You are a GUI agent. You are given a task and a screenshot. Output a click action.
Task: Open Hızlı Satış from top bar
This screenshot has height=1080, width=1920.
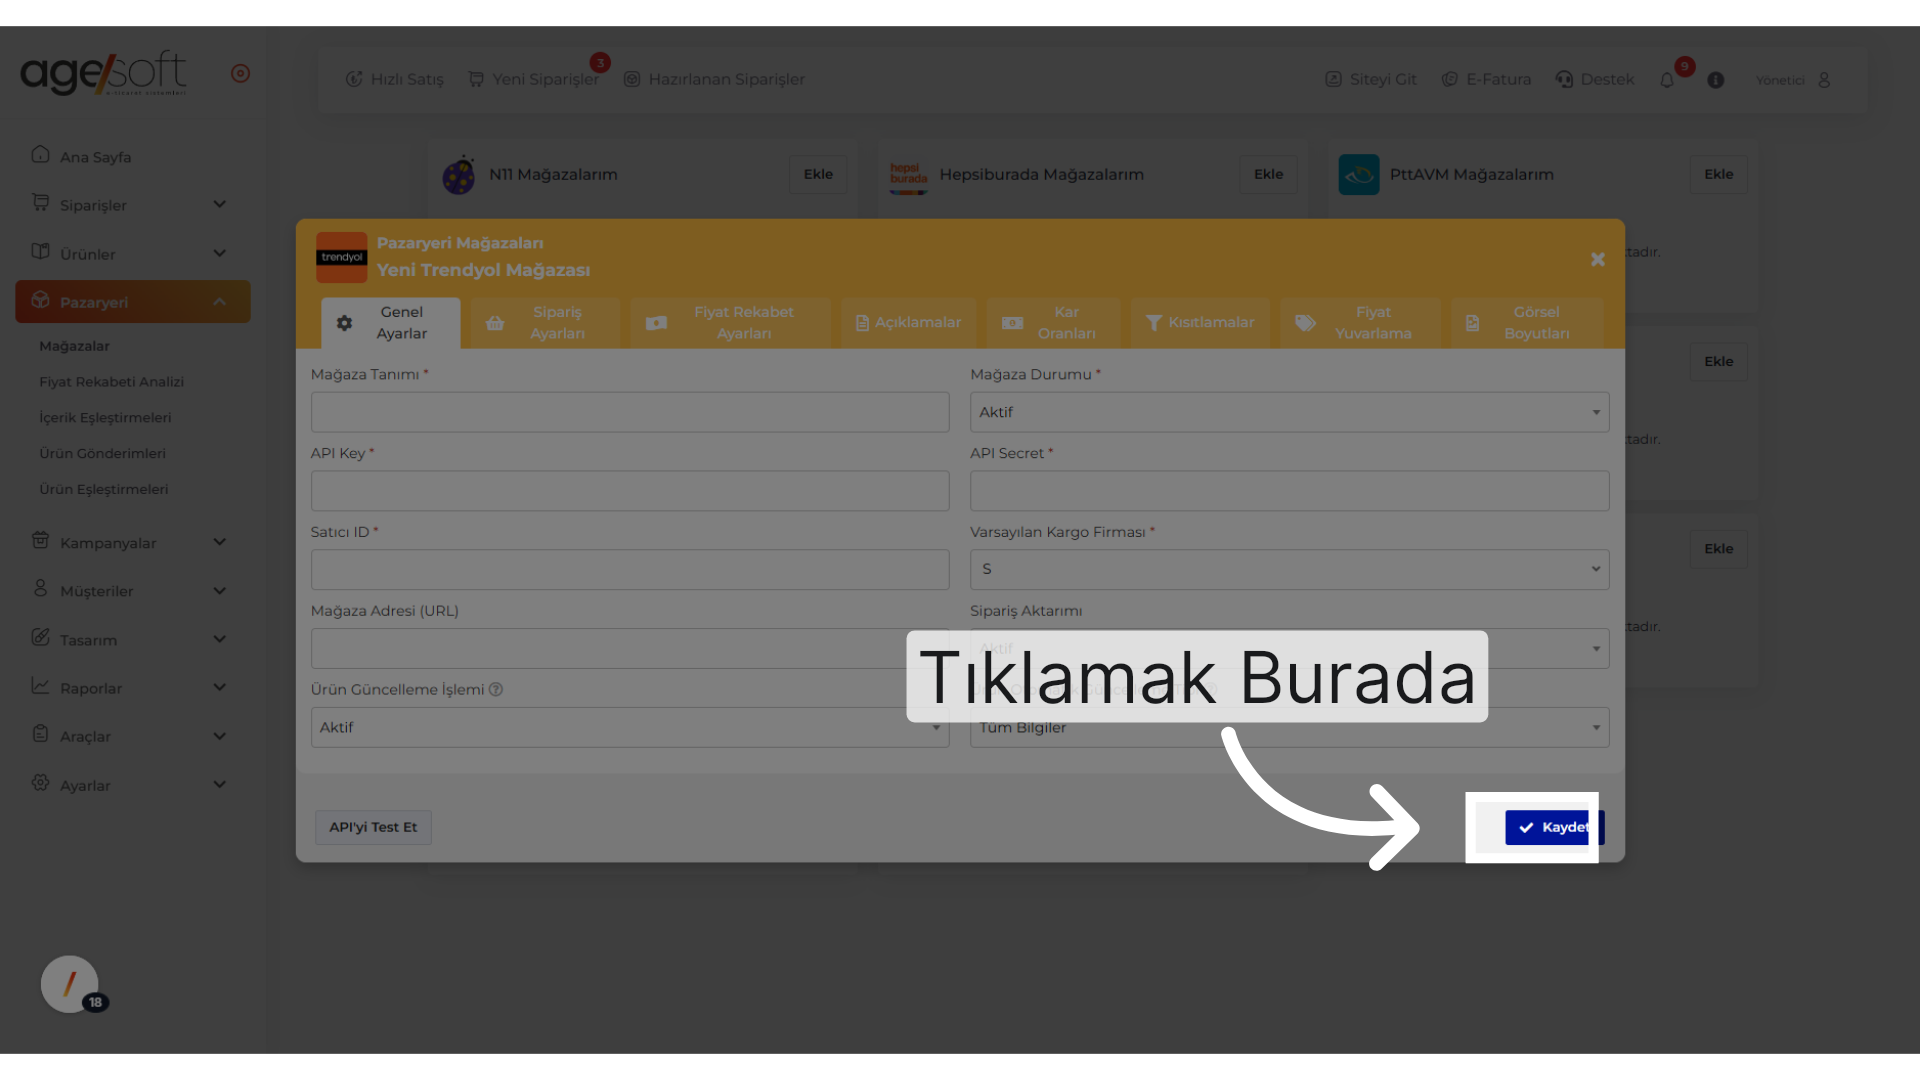(394, 79)
